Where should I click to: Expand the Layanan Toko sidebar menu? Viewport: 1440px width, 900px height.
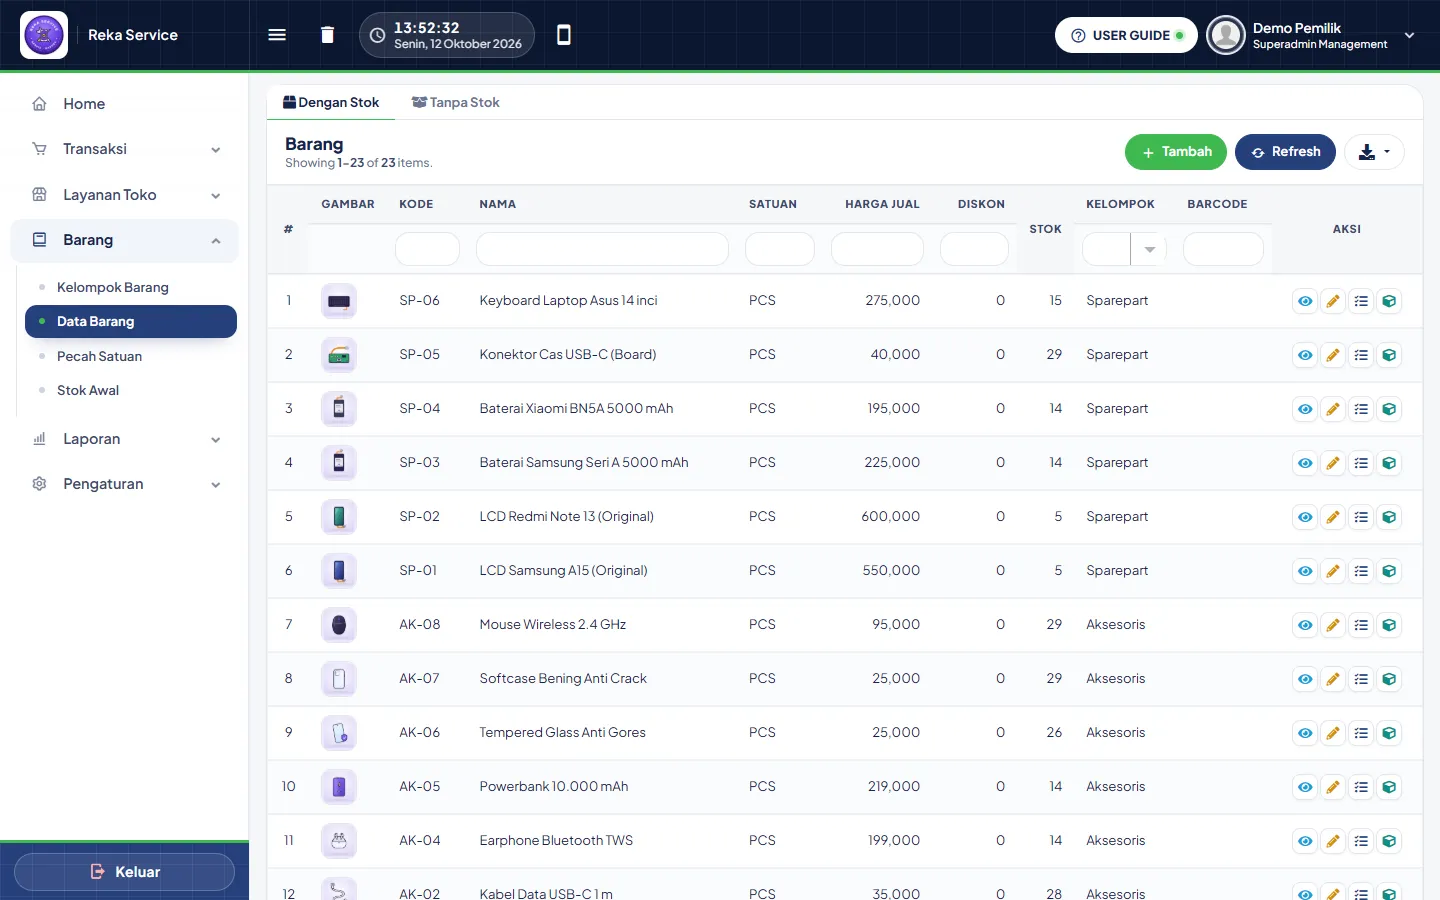(125, 195)
